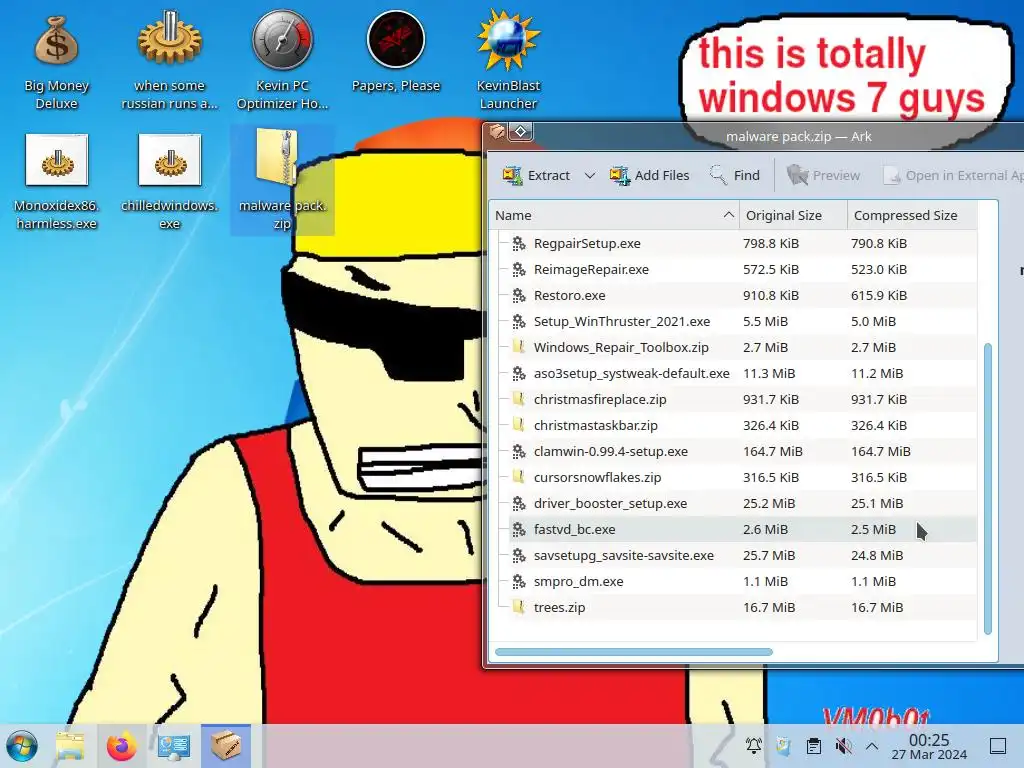Select the Papers, Please desktop icon
Screen dimensions: 1024x768
(396, 52)
